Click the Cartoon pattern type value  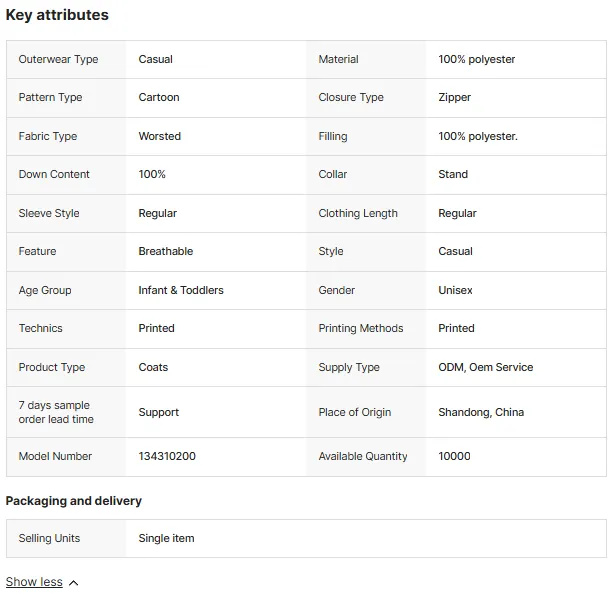point(159,97)
